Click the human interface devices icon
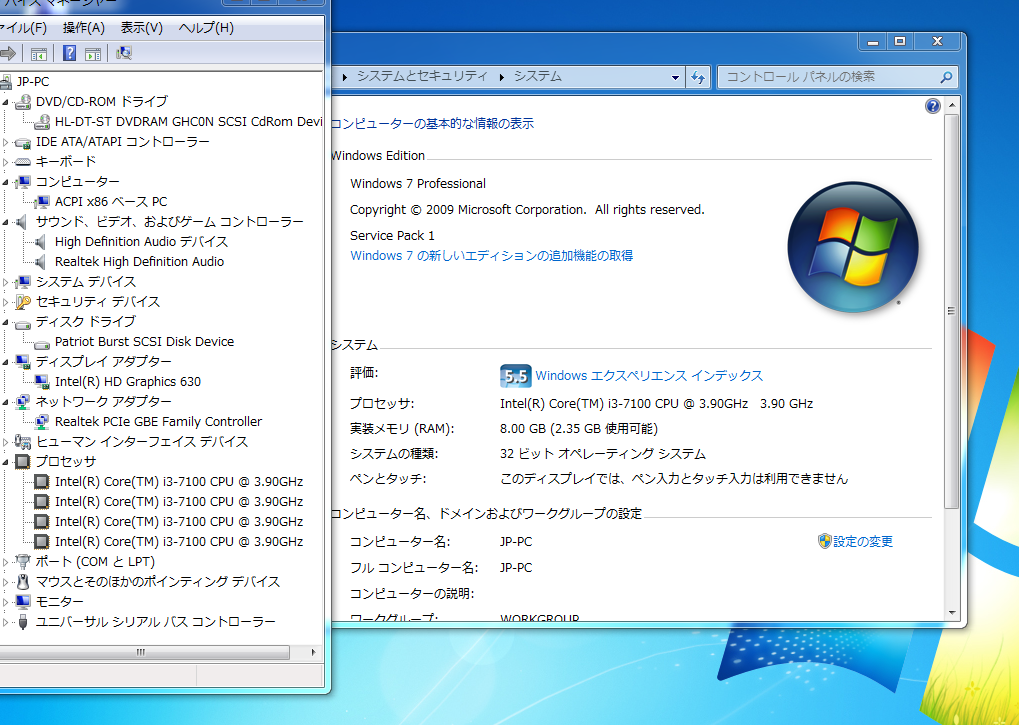1019x725 pixels. [23, 442]
